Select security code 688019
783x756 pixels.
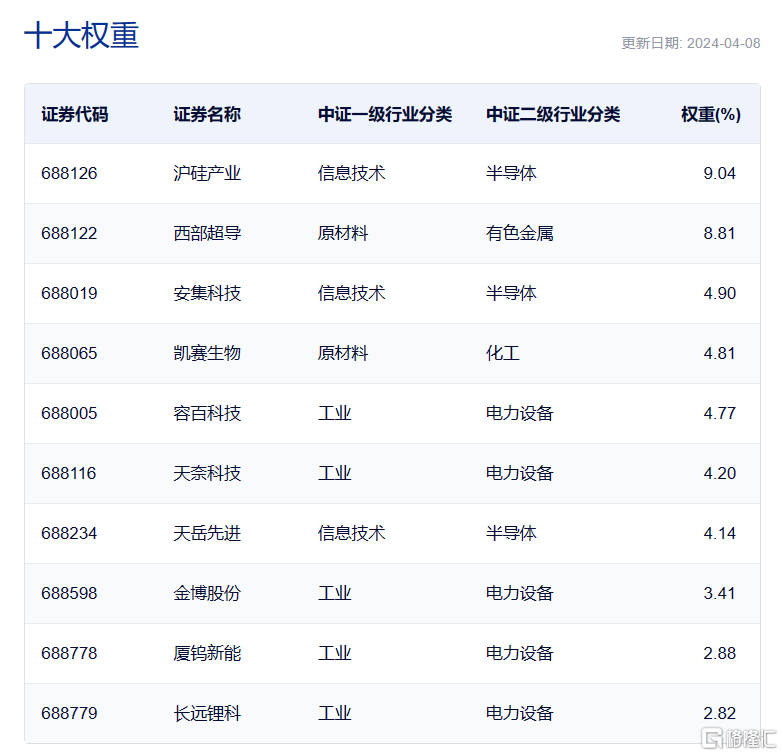point(69,293)
